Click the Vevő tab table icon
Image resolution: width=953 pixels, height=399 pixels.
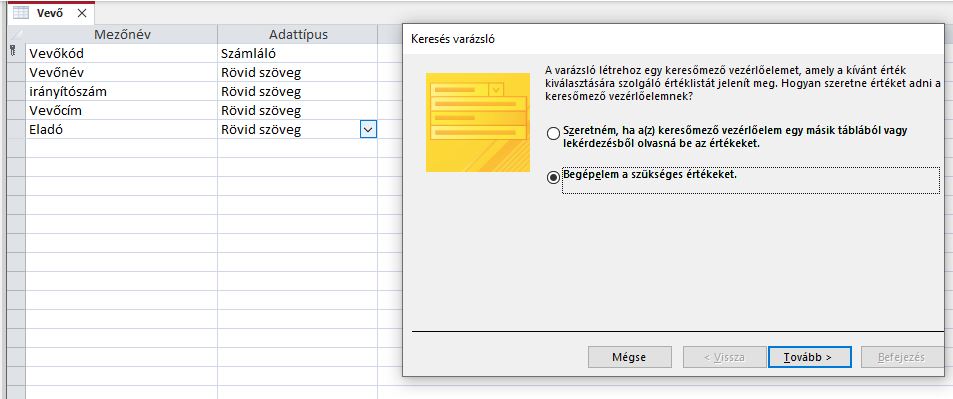(x=21, y=13)
